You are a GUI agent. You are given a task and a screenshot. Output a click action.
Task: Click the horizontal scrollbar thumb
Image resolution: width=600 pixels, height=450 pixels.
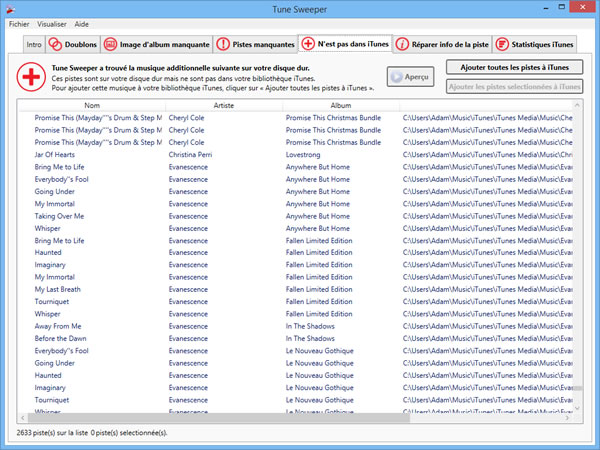(218, 418)
